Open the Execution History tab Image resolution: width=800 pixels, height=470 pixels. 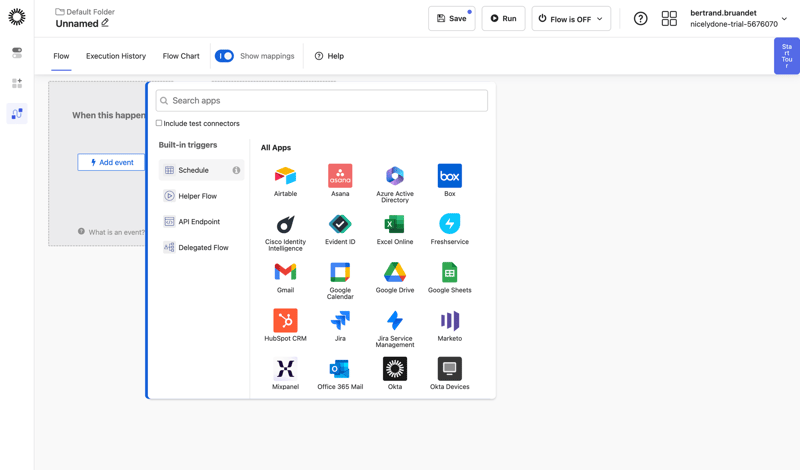tap(116, 56)
